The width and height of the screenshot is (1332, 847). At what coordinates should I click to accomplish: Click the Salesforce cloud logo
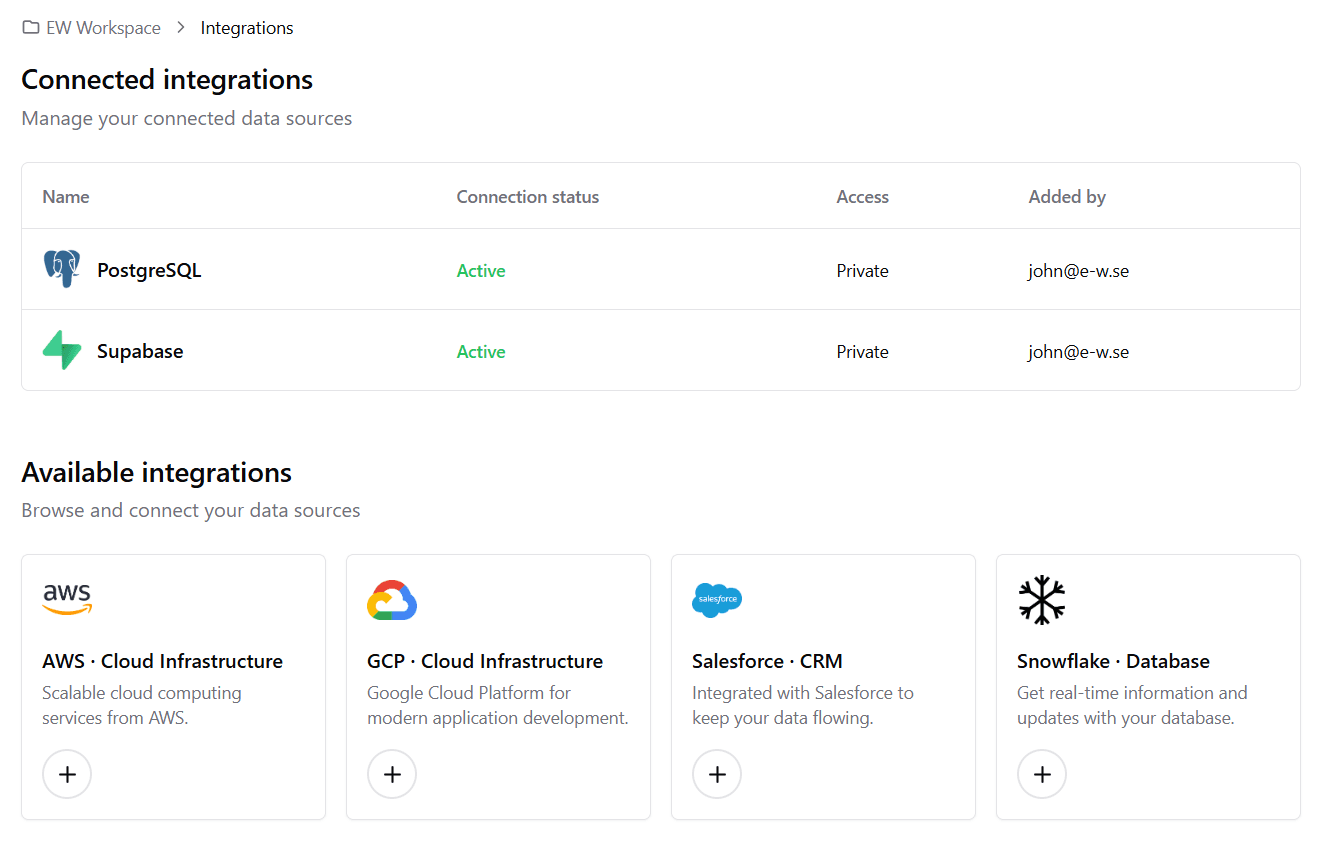point(717,600)
